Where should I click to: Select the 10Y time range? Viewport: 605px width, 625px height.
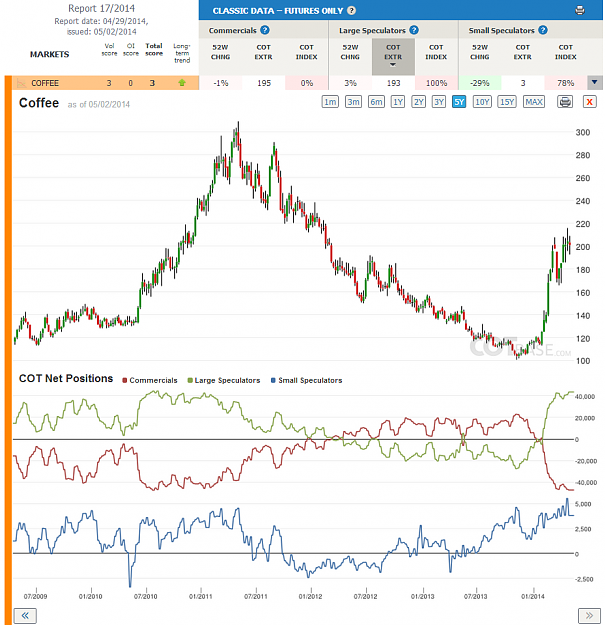(x=482, y=102)
